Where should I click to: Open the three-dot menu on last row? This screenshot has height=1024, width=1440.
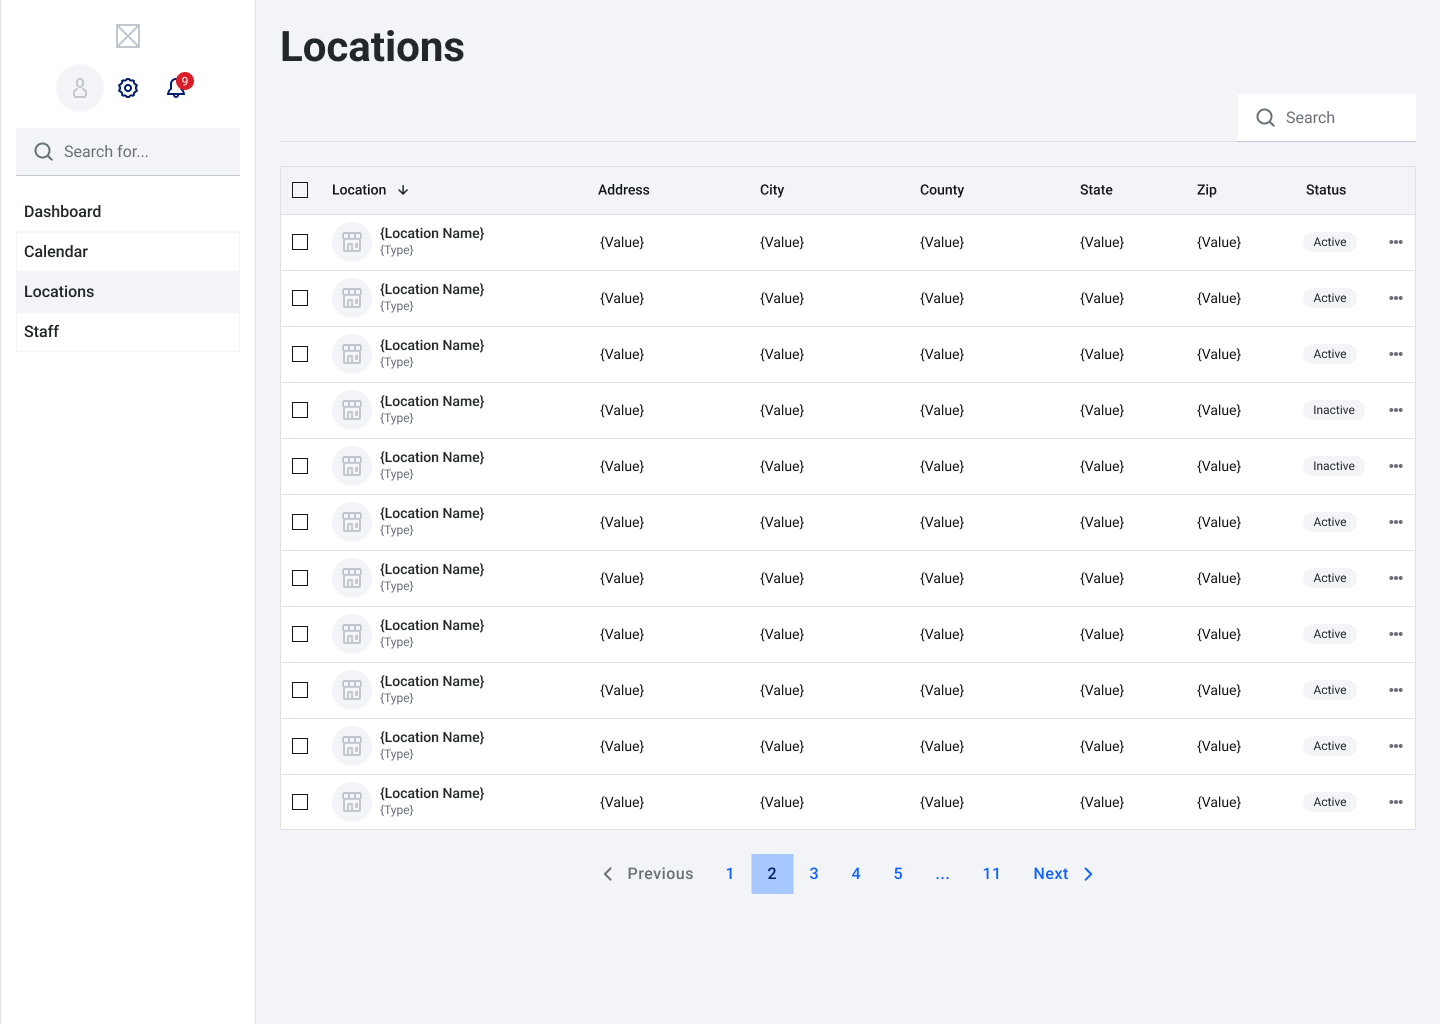(1396, 802)
